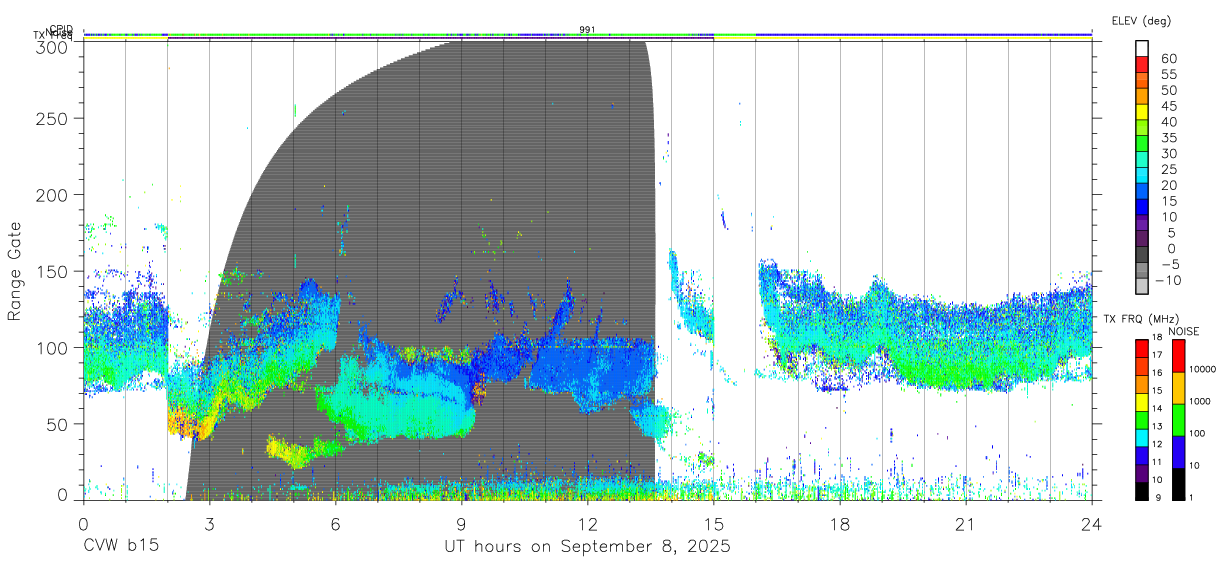
Task: Click the black 9–10 MHz band in TX FRQ bar
Action: 1142,490
